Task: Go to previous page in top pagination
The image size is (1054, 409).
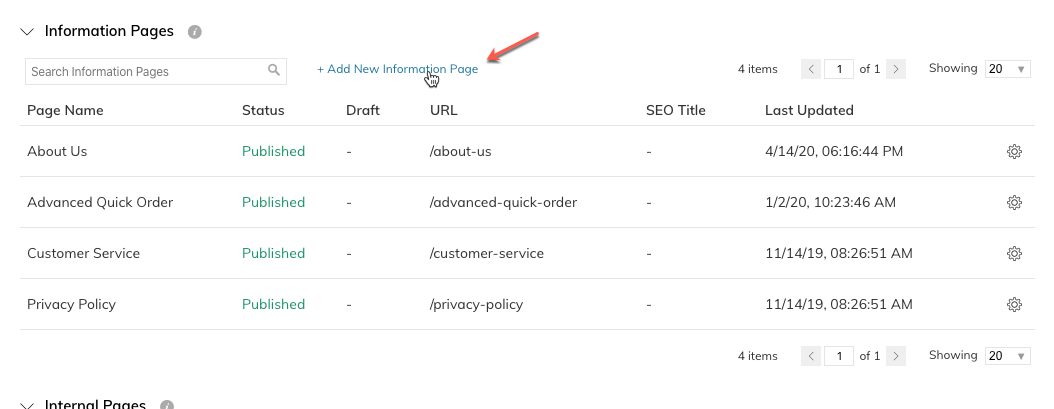Action: (811, 69)
